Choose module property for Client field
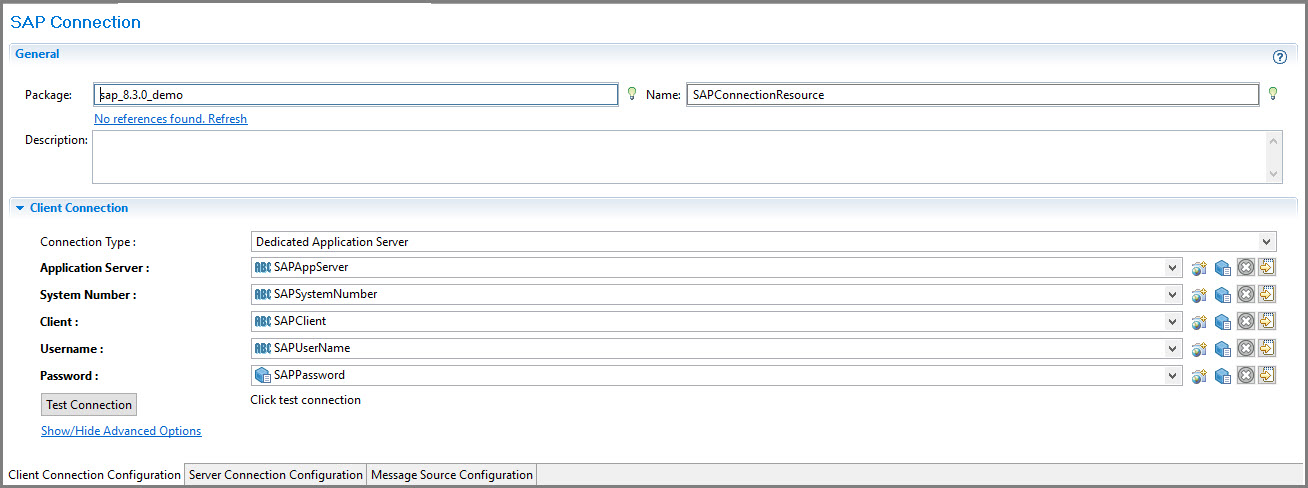The image size is (1308, 488). 1222,322
